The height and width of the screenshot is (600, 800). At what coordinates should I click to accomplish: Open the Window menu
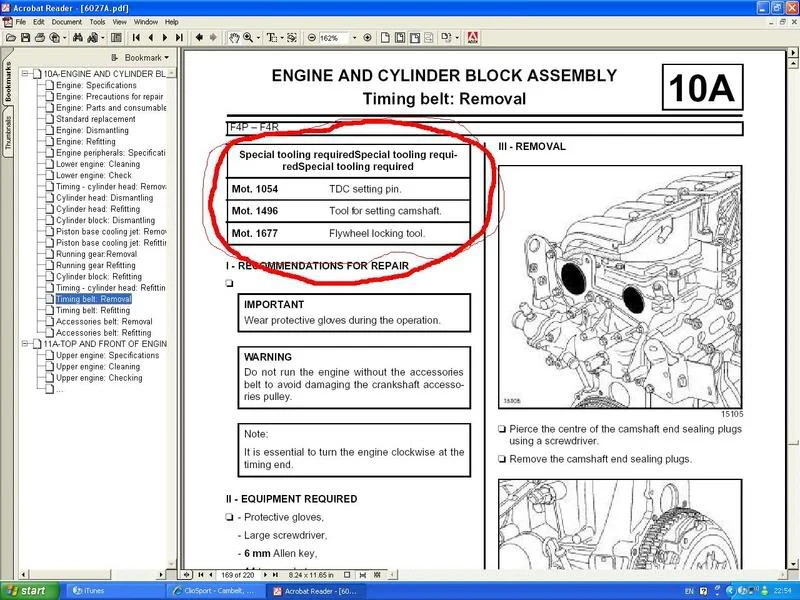tap(145, 22)
